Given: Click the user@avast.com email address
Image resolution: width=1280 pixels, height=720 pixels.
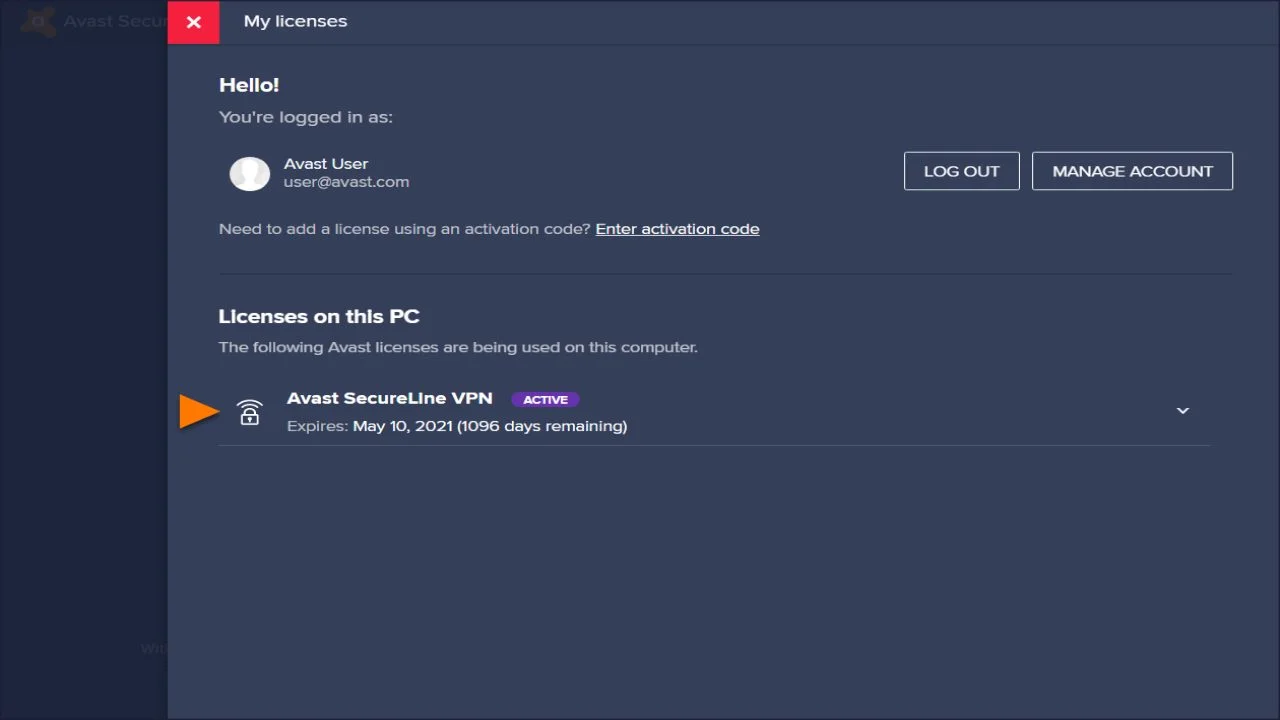Looking at the screenshot, I should pyautogui.click(x=346, y=182).
